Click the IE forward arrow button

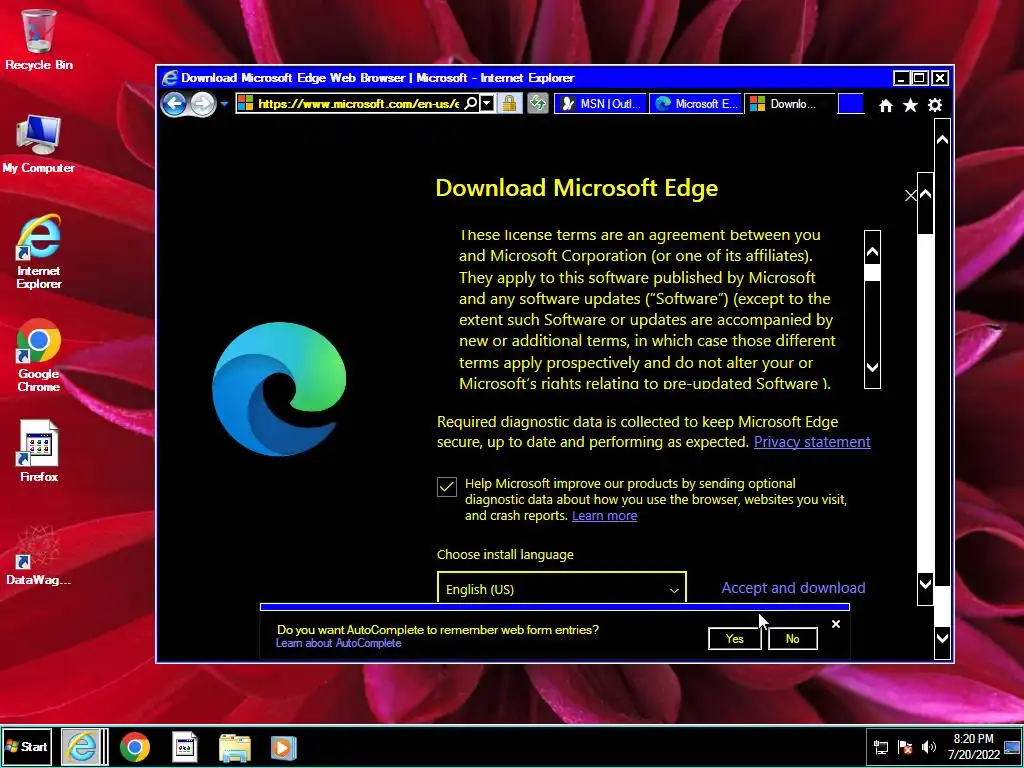203,104
